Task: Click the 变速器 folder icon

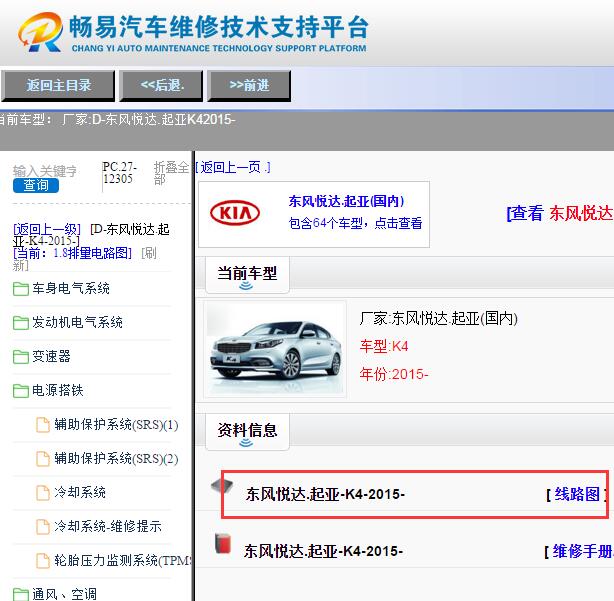Action: point(21,357)
